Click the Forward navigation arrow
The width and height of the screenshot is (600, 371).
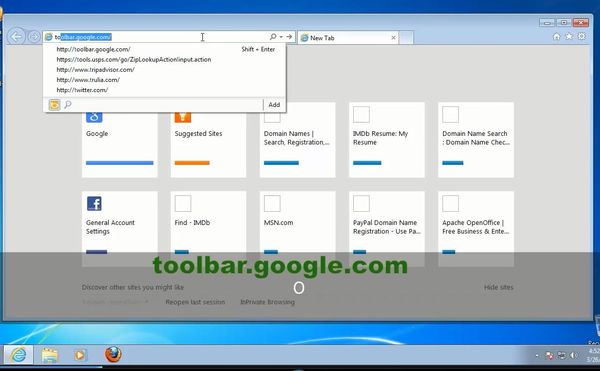(34, 37)
